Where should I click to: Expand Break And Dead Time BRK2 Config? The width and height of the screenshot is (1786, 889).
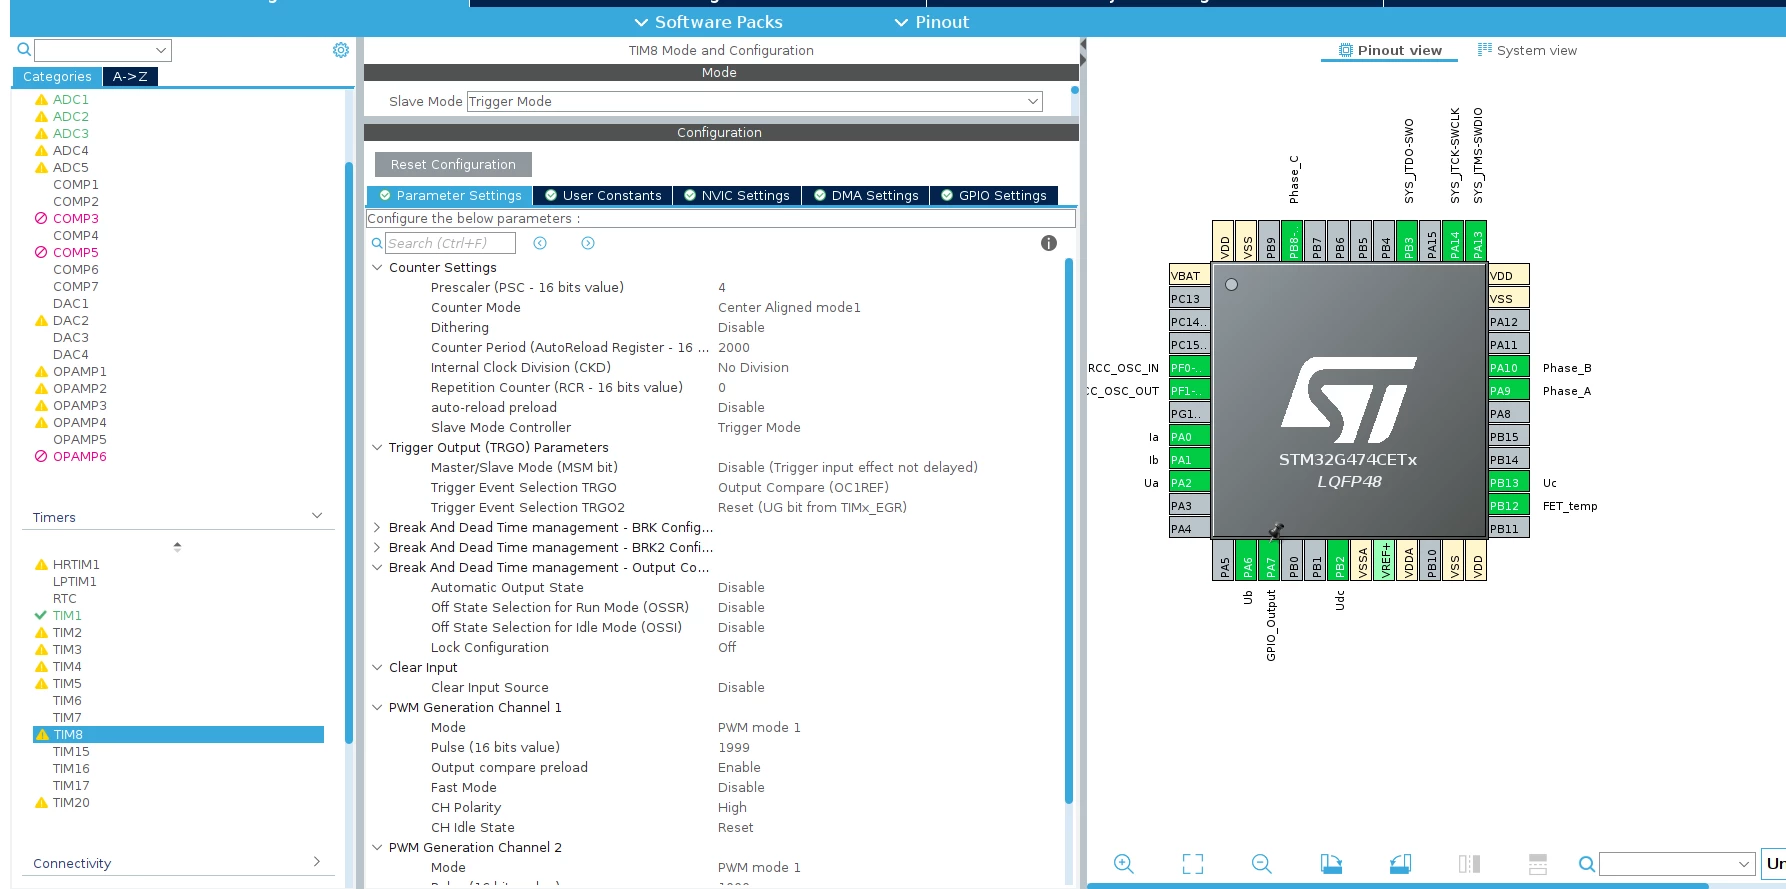point(377,547)
